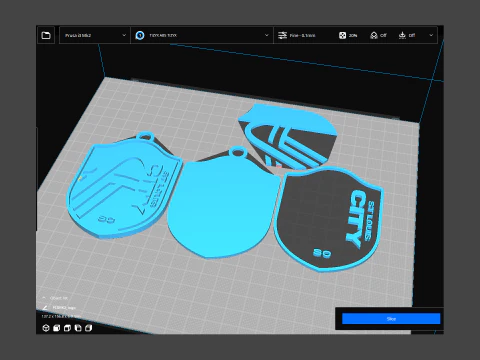Select the engraved shield keychain model
Image resolution: width=480 pixels, height=360 pixels.
[x=123, y=187]
